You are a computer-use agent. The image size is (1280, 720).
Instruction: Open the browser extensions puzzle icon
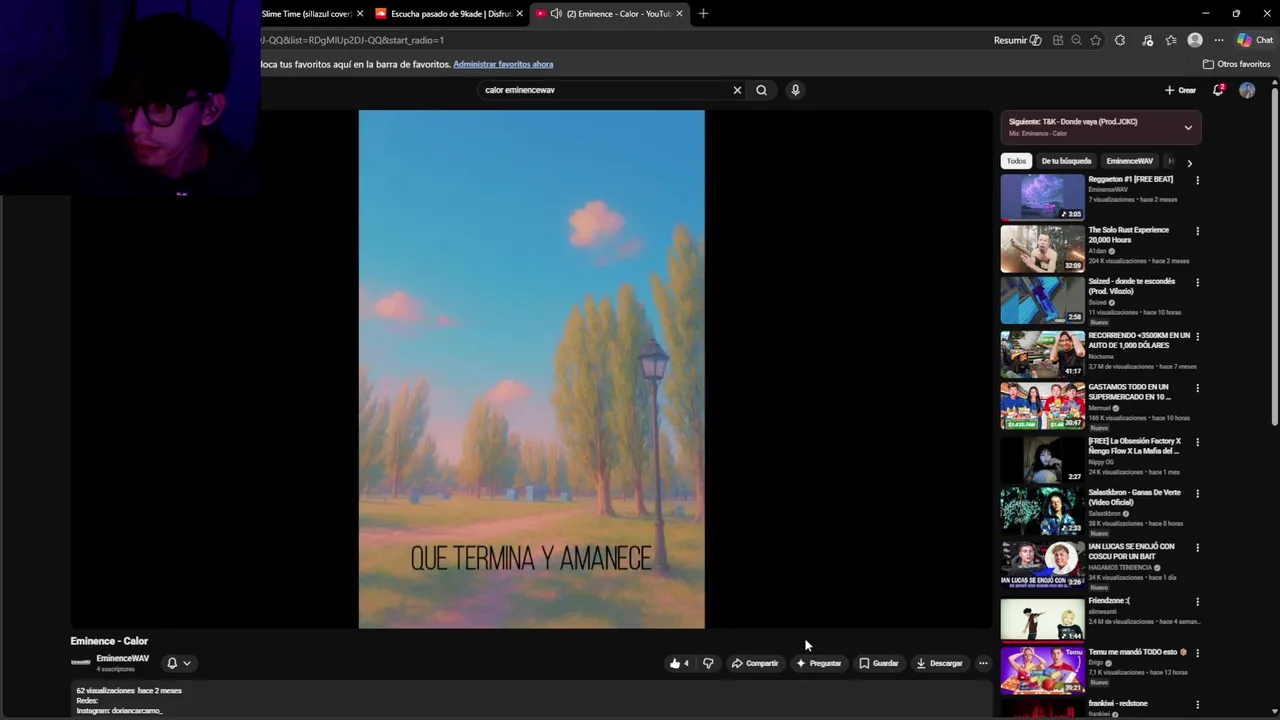tap(1120, 40)
